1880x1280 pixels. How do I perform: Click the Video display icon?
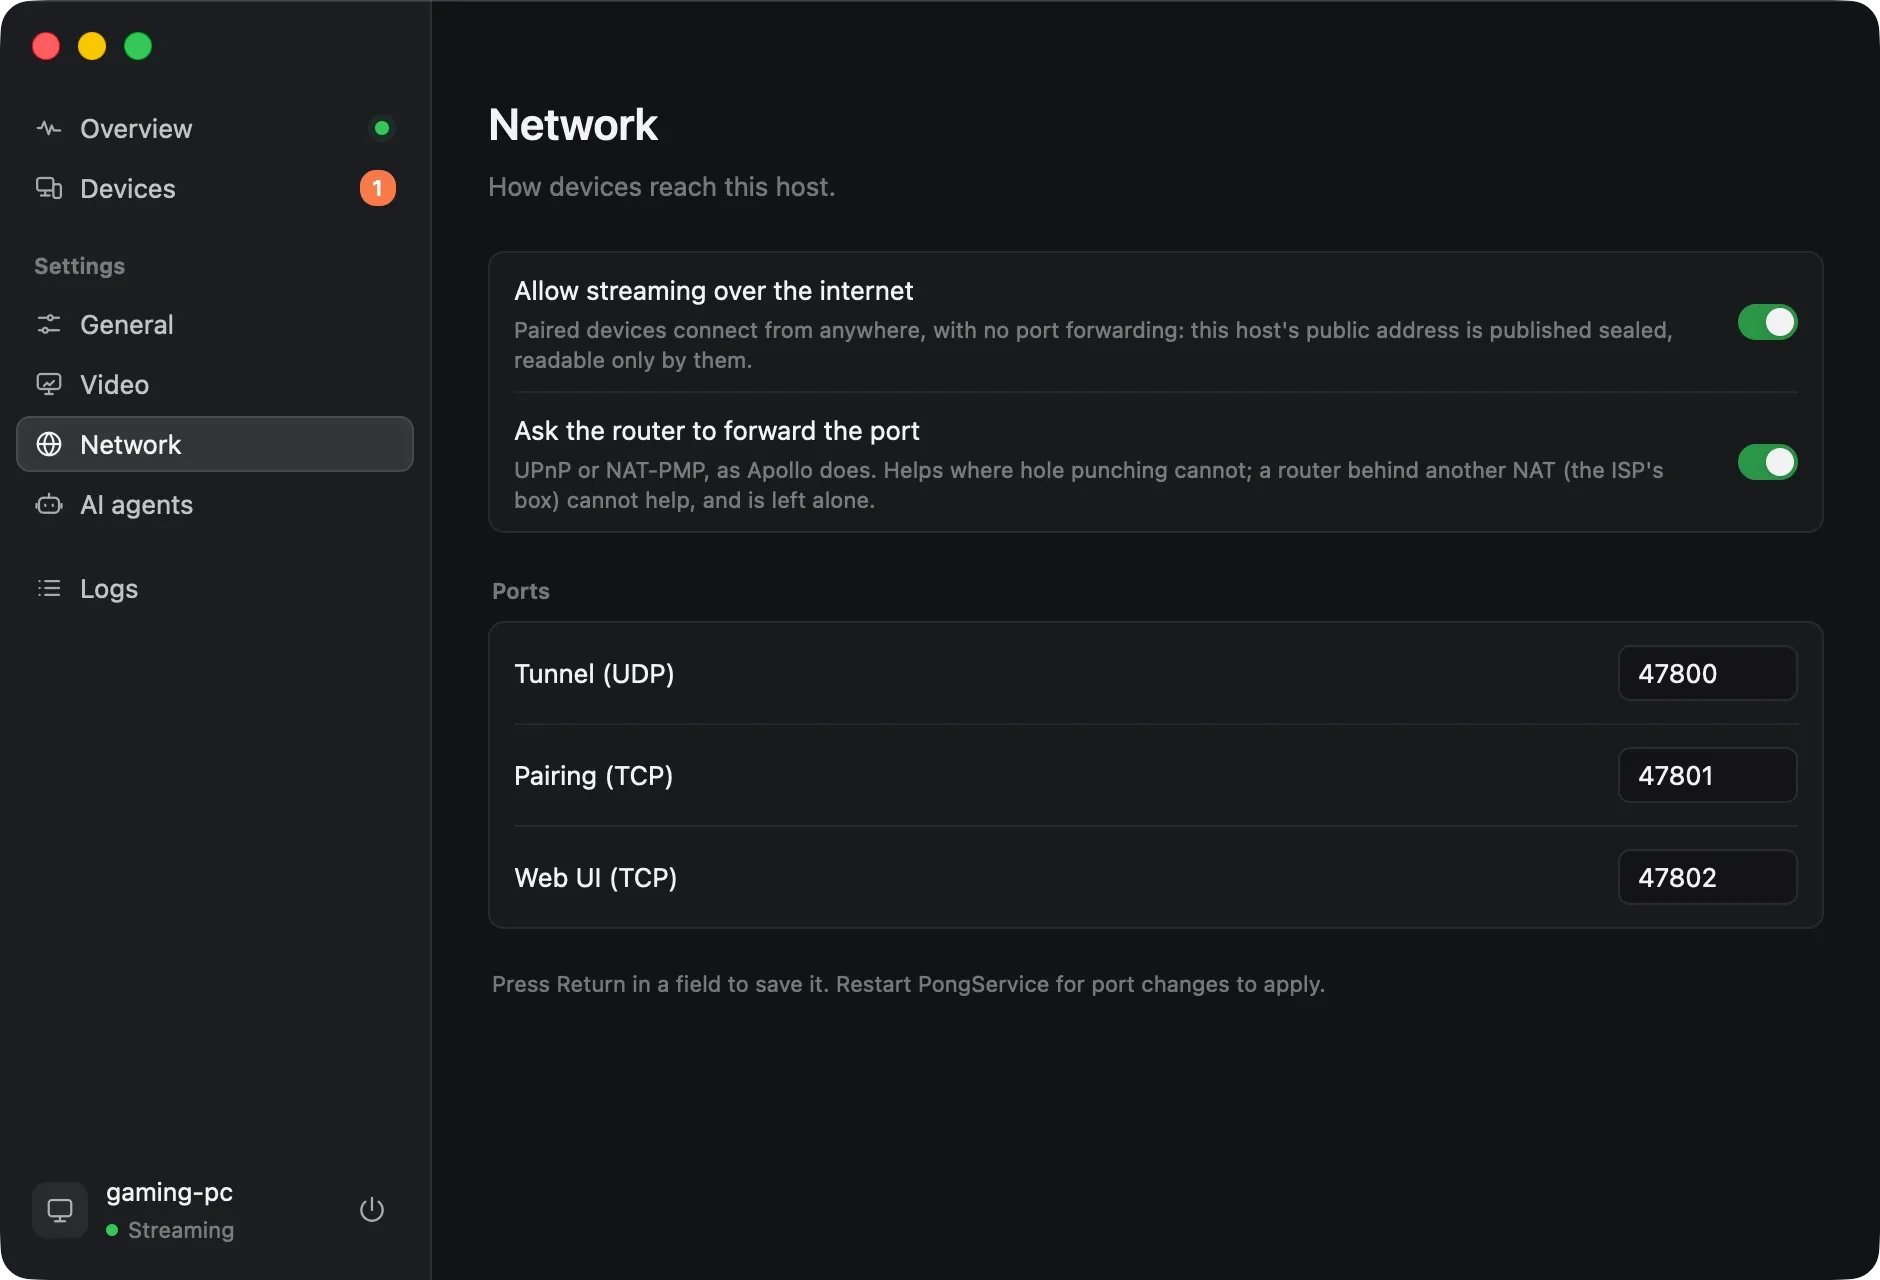(x=49, y=384)
